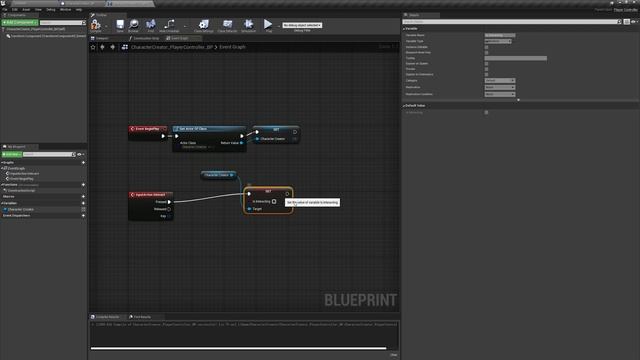
Task: Add a new graph with the Graphs plus icon
Action: coord(83,162)
